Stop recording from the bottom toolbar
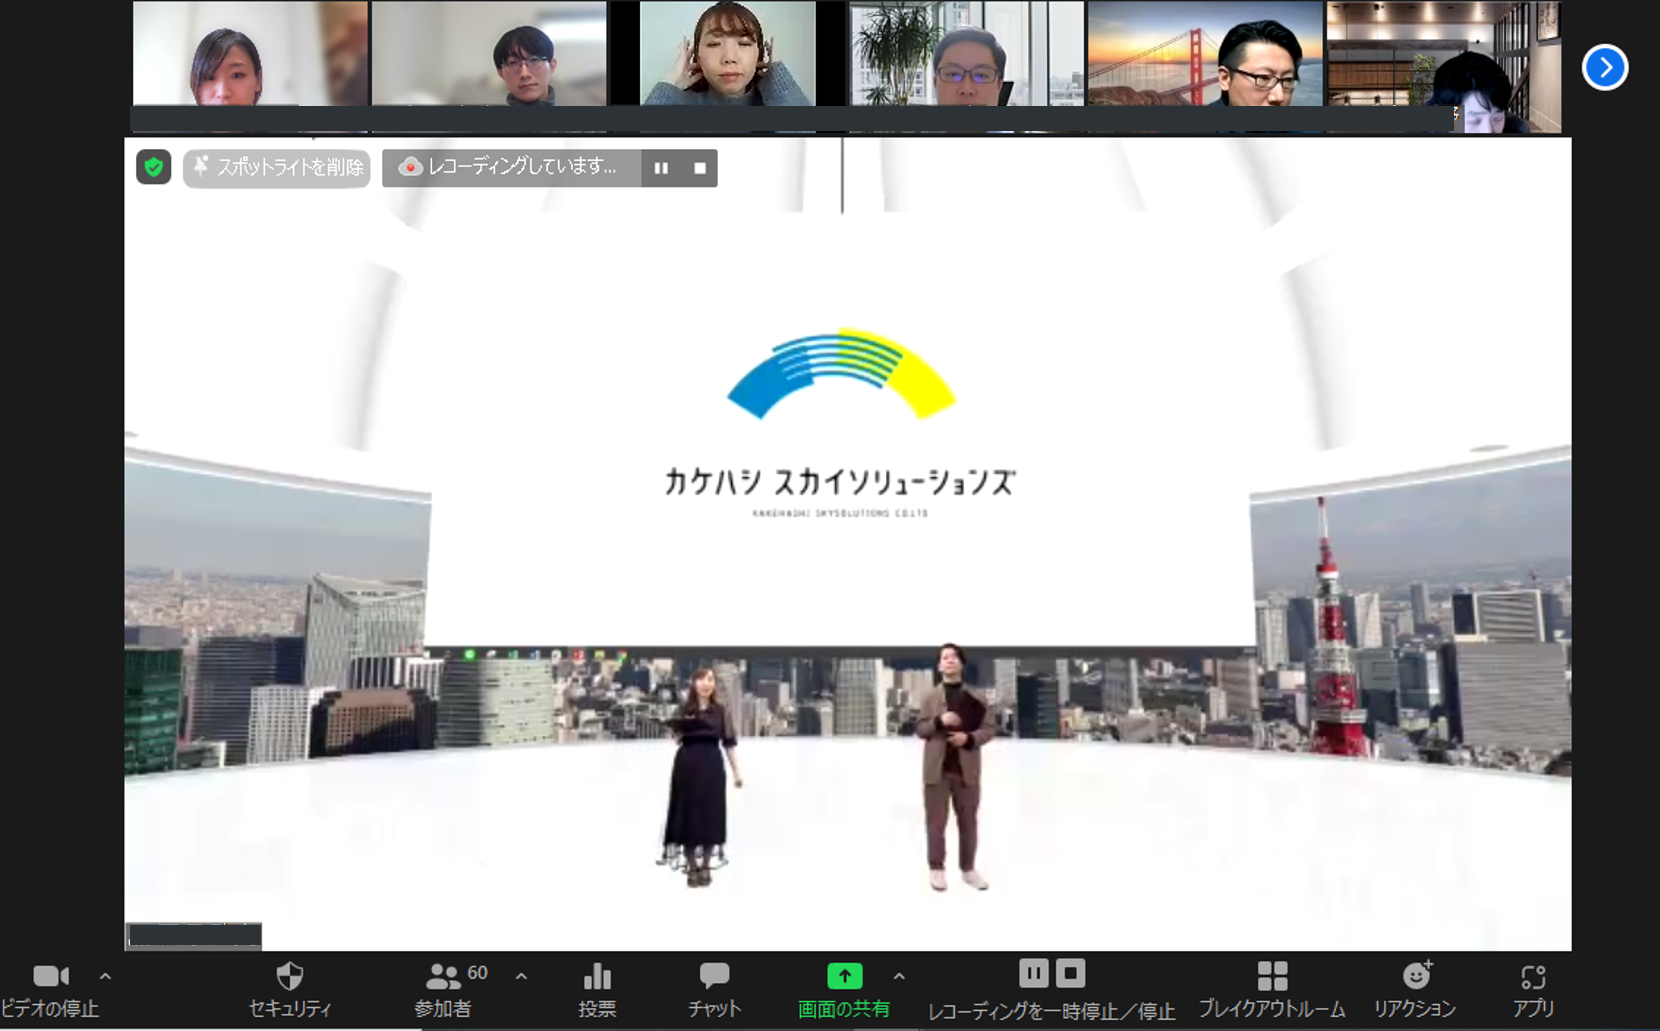 pyautogui.click(x=1070, y=973)
